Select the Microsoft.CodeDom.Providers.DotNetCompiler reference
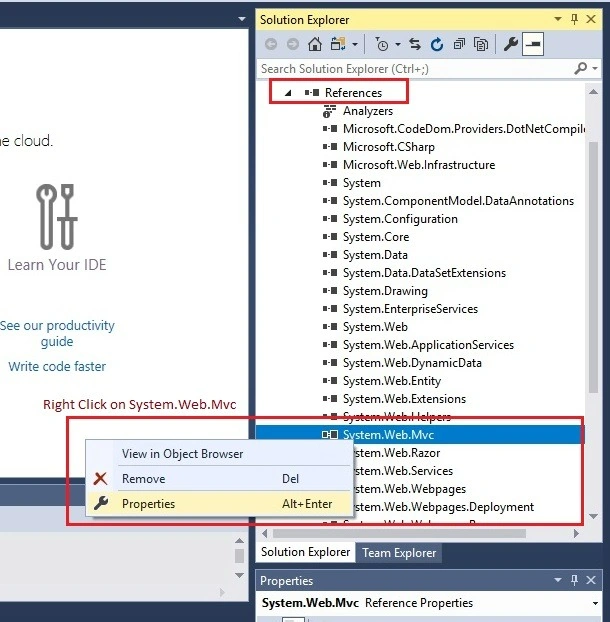Screen dimensions: 610x622 [x=464, y=129]
